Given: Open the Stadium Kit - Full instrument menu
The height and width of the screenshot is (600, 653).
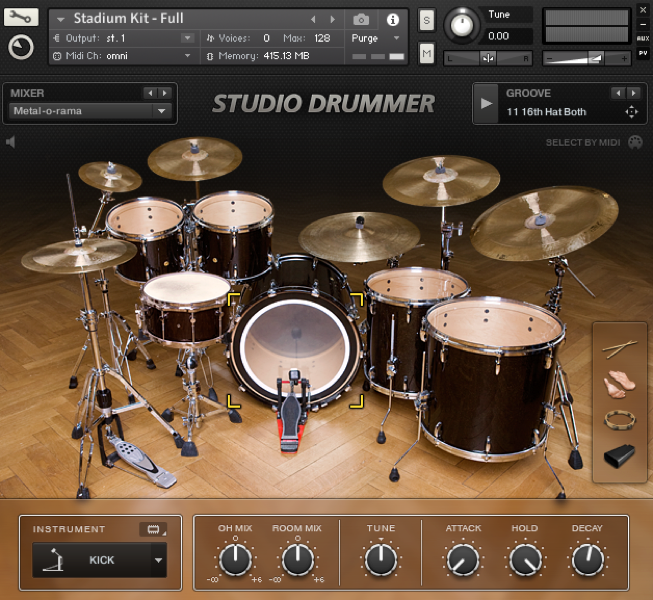Looking at the screenshot, I should click(x=128, y=19).
